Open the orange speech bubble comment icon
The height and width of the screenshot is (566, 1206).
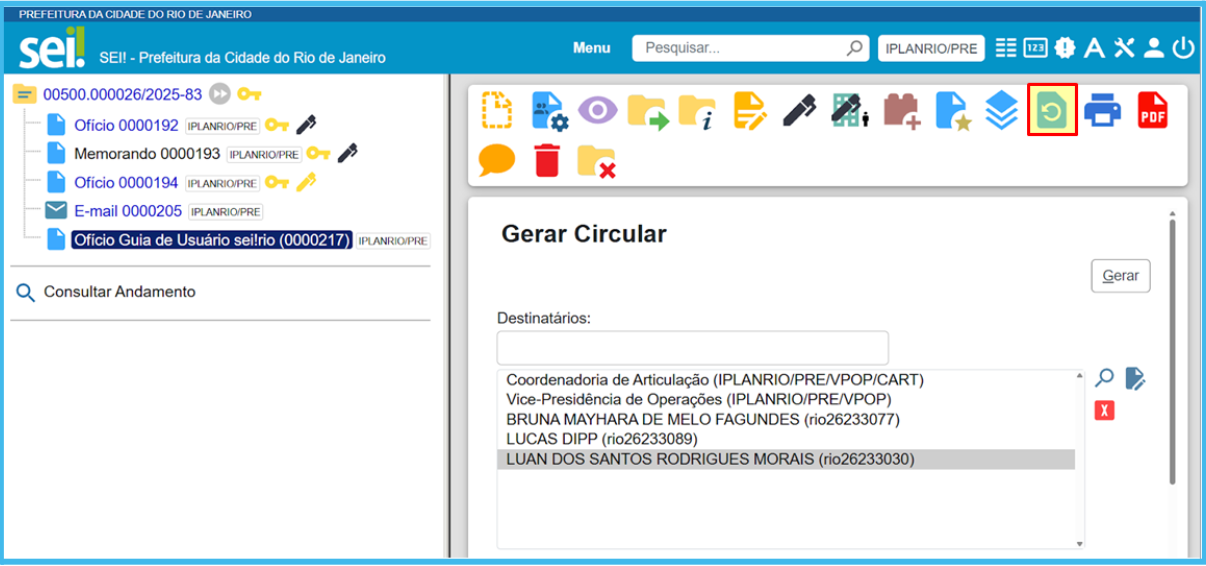[x=496, y=160]
